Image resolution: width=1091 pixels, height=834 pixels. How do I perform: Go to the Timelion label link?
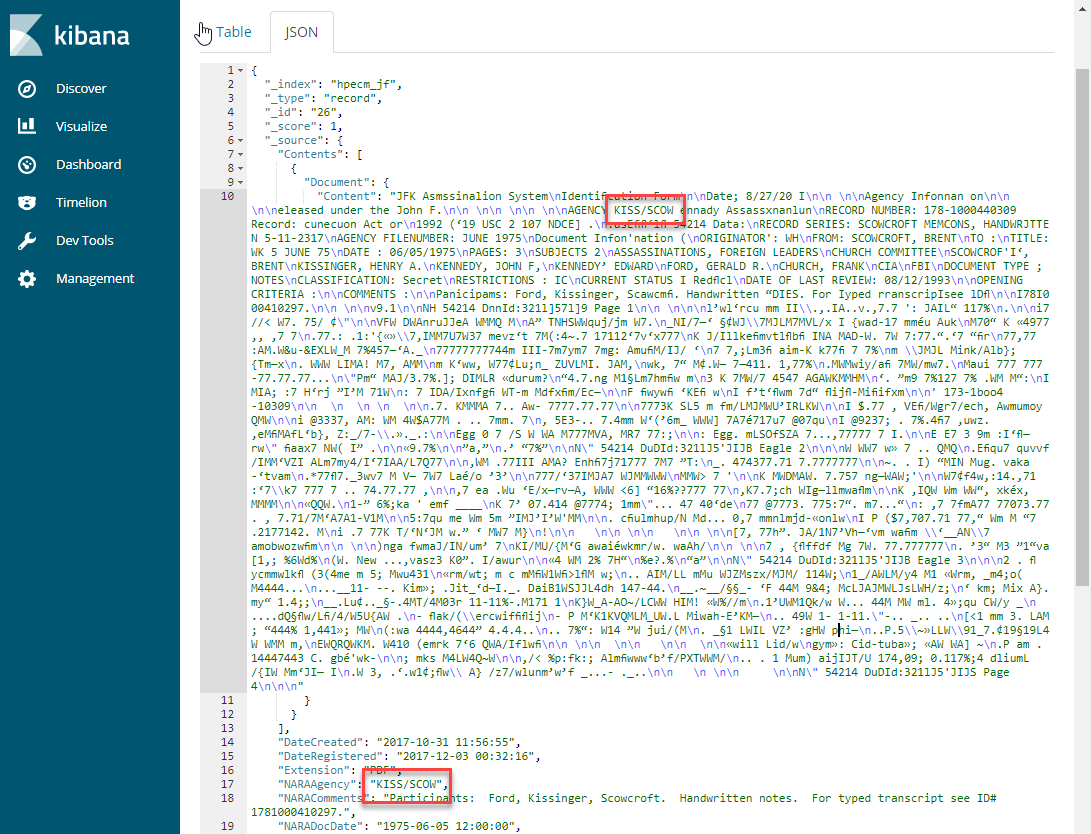[81, 202]
